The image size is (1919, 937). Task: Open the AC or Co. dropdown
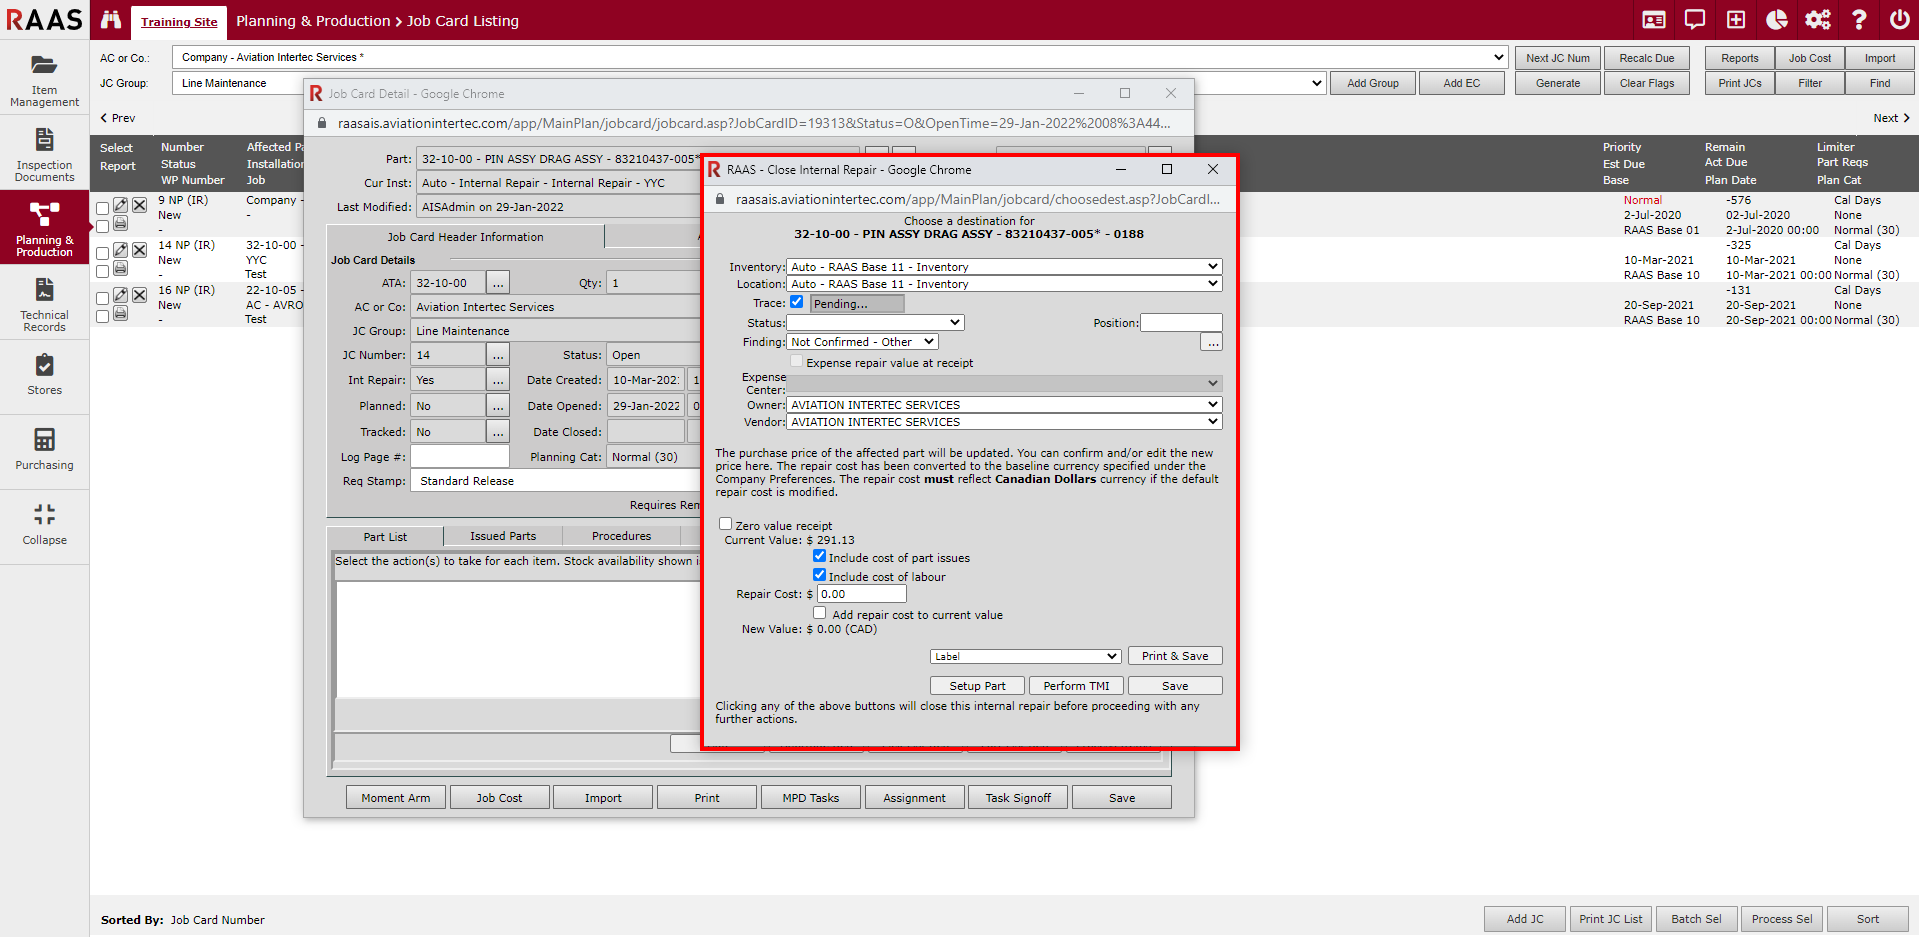[x=840, y=57]
